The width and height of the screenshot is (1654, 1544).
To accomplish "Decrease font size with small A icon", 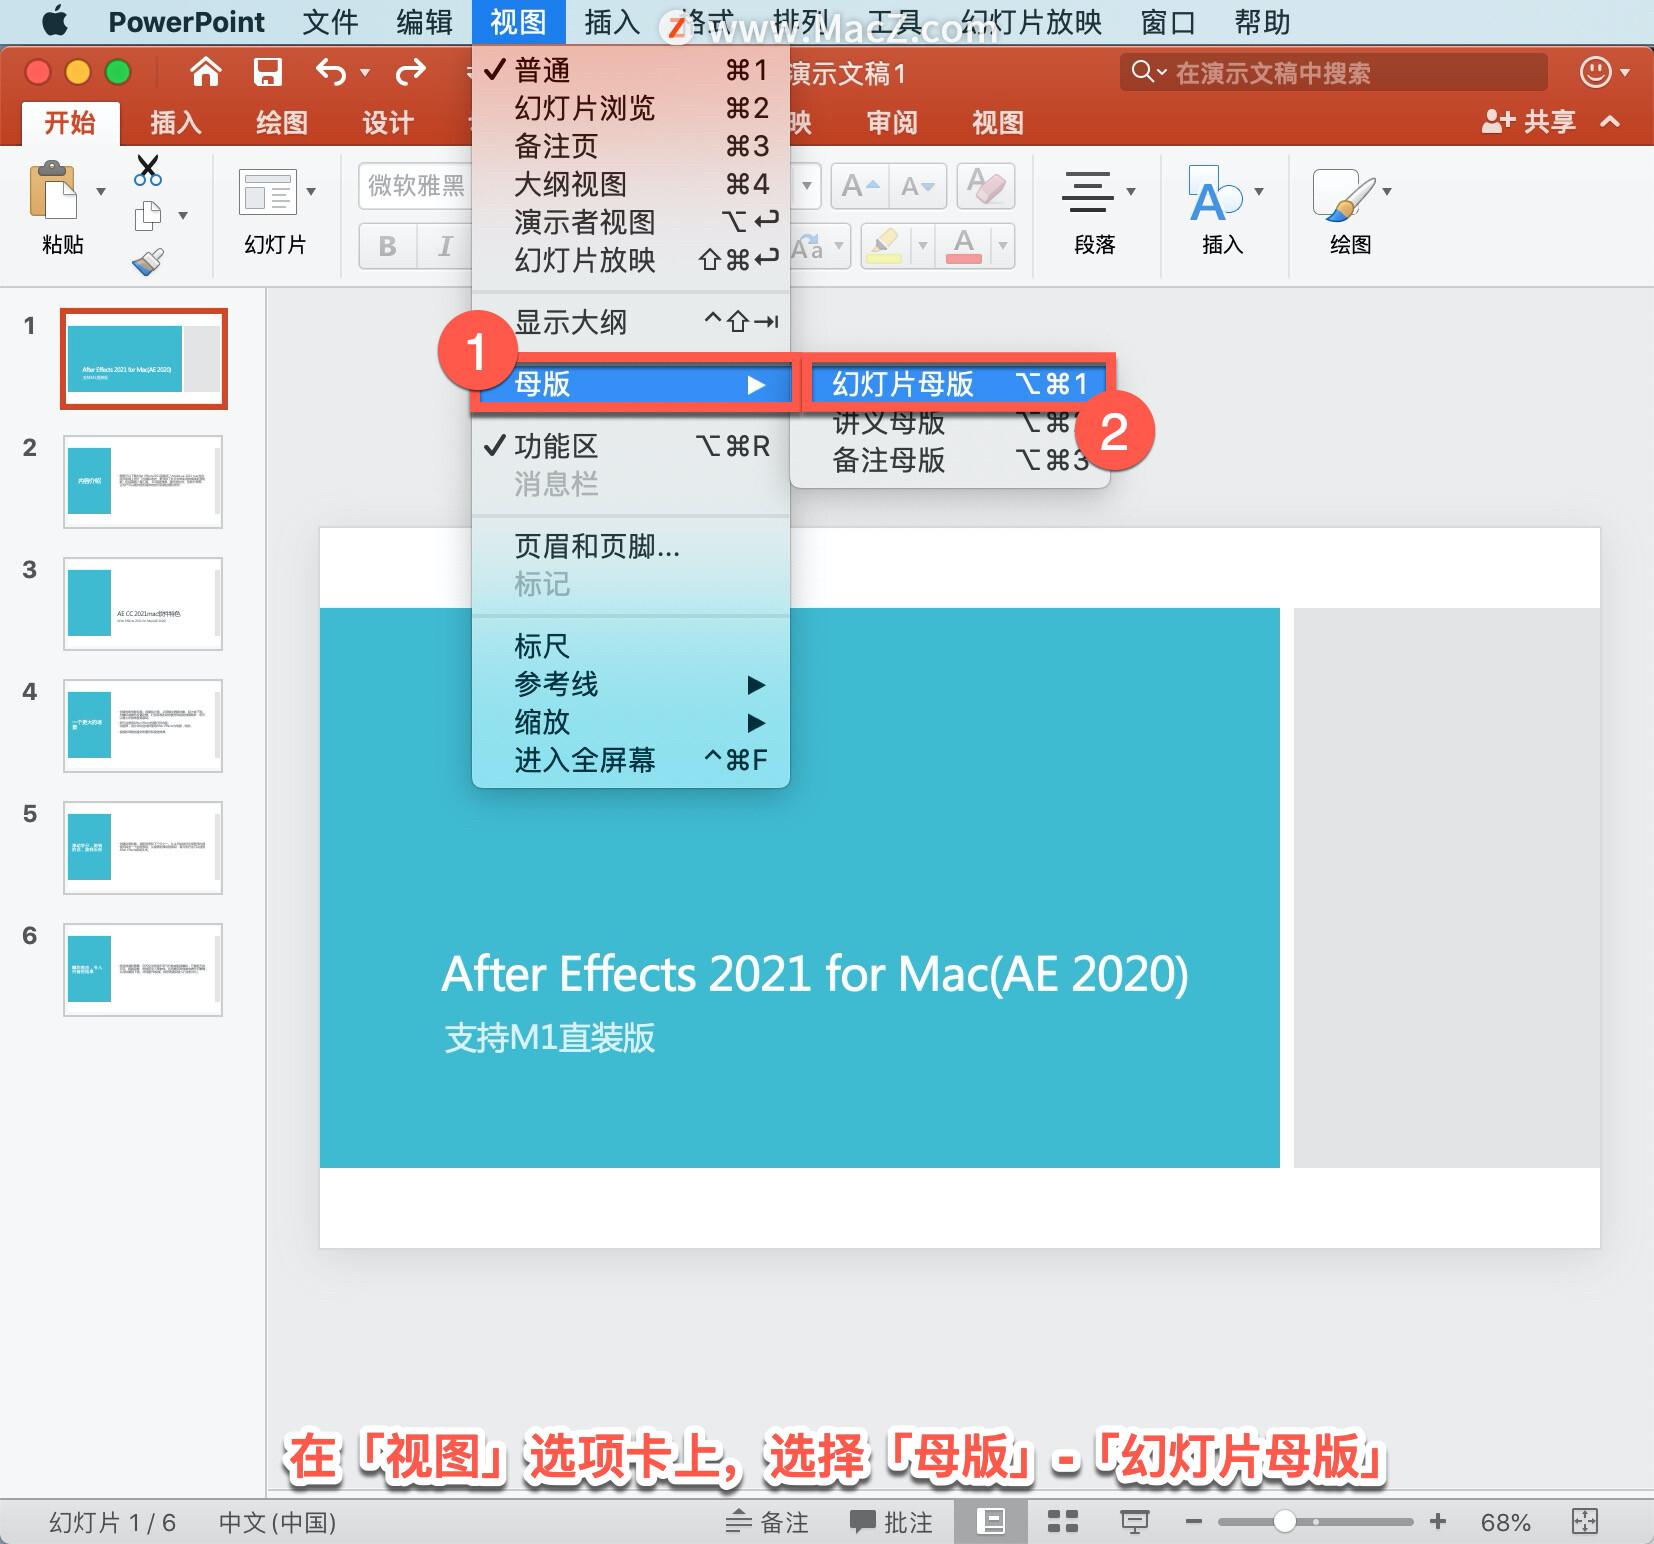I will click(x=917, y=186).
